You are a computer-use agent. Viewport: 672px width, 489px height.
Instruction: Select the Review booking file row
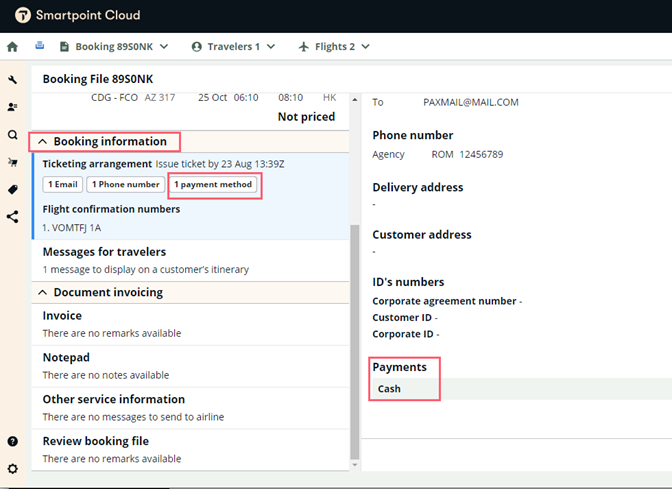(190, 450)
